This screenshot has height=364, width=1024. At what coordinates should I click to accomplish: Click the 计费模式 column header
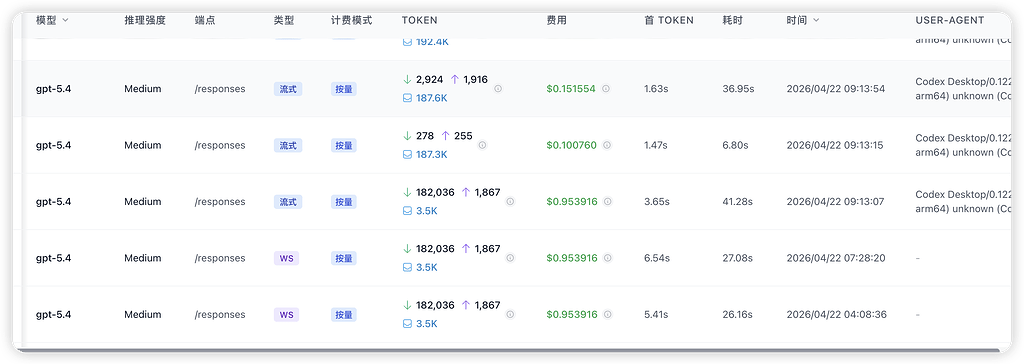(x=351, y=20)
